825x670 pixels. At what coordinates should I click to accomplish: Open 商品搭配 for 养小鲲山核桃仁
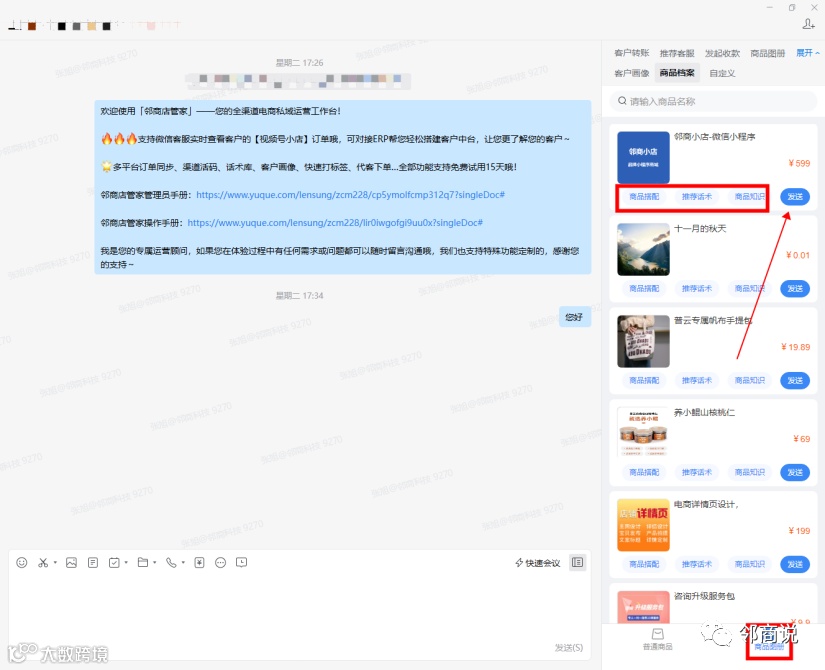pyautogui.click(x=644, y=472)
